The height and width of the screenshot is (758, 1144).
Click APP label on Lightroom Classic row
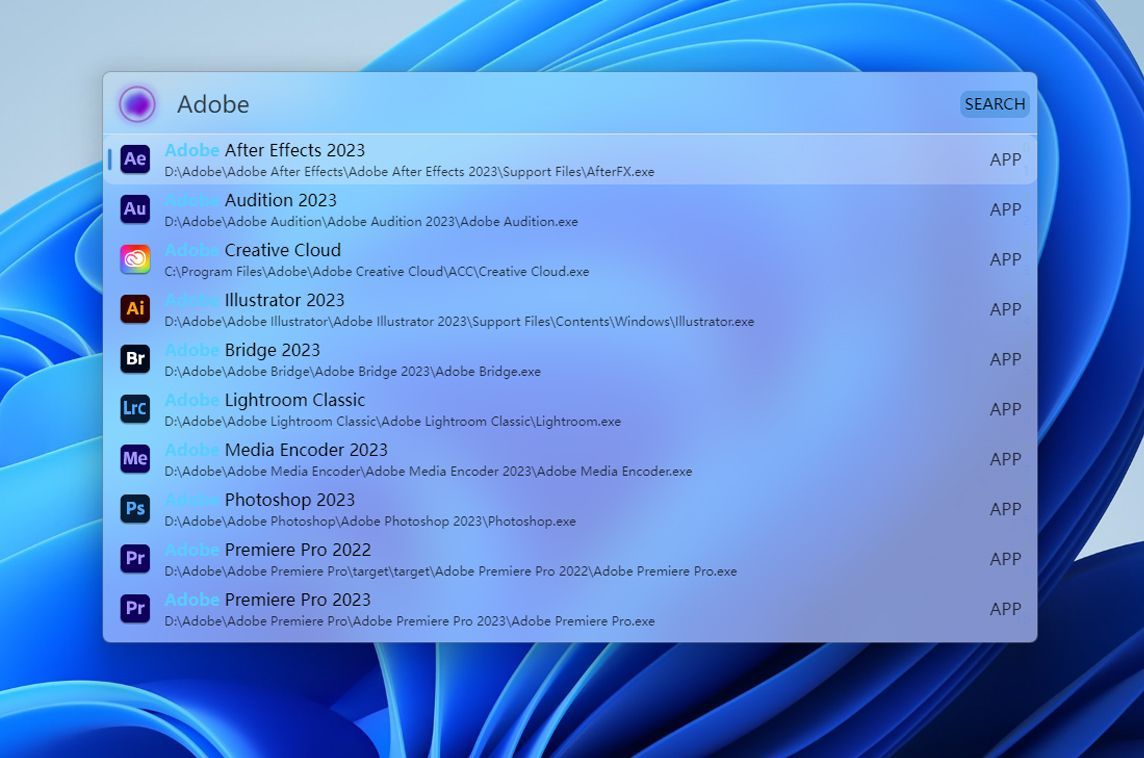[1005, 409]
